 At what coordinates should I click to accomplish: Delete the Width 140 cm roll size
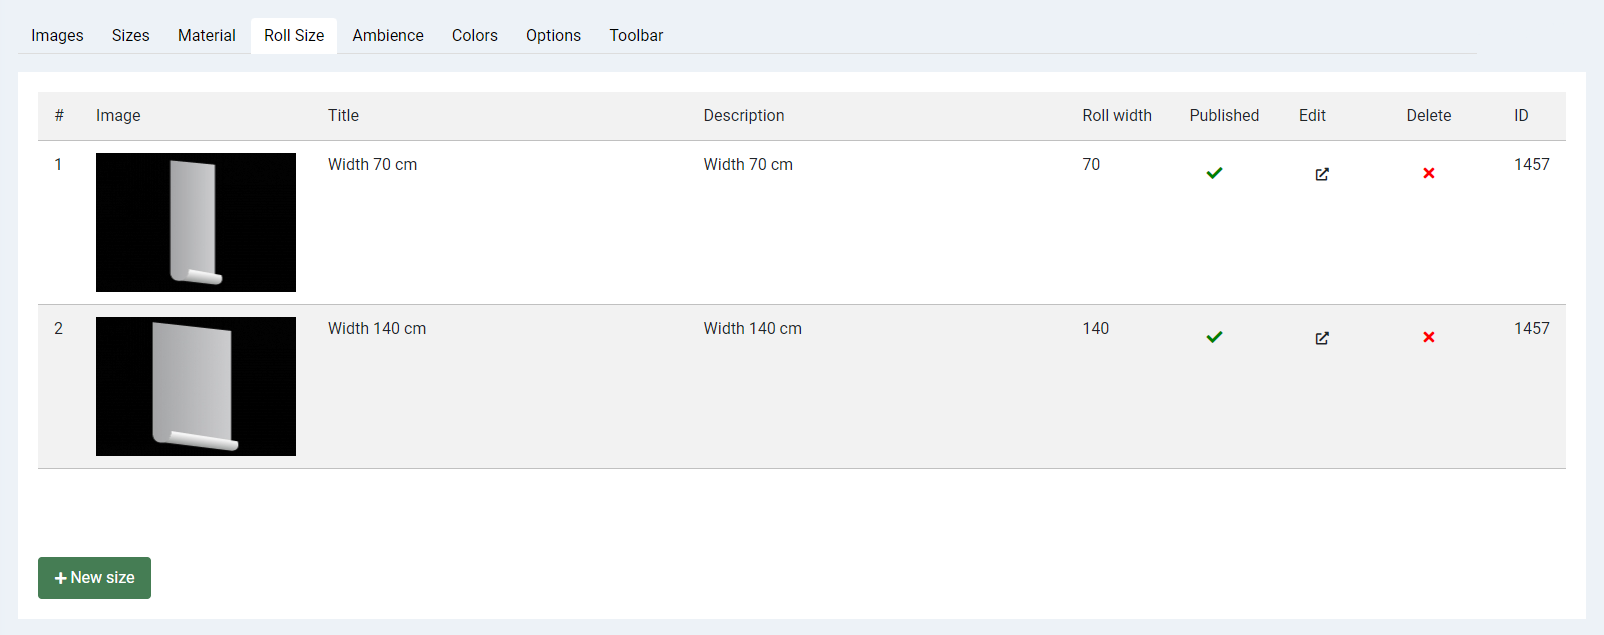[1428, 337]
